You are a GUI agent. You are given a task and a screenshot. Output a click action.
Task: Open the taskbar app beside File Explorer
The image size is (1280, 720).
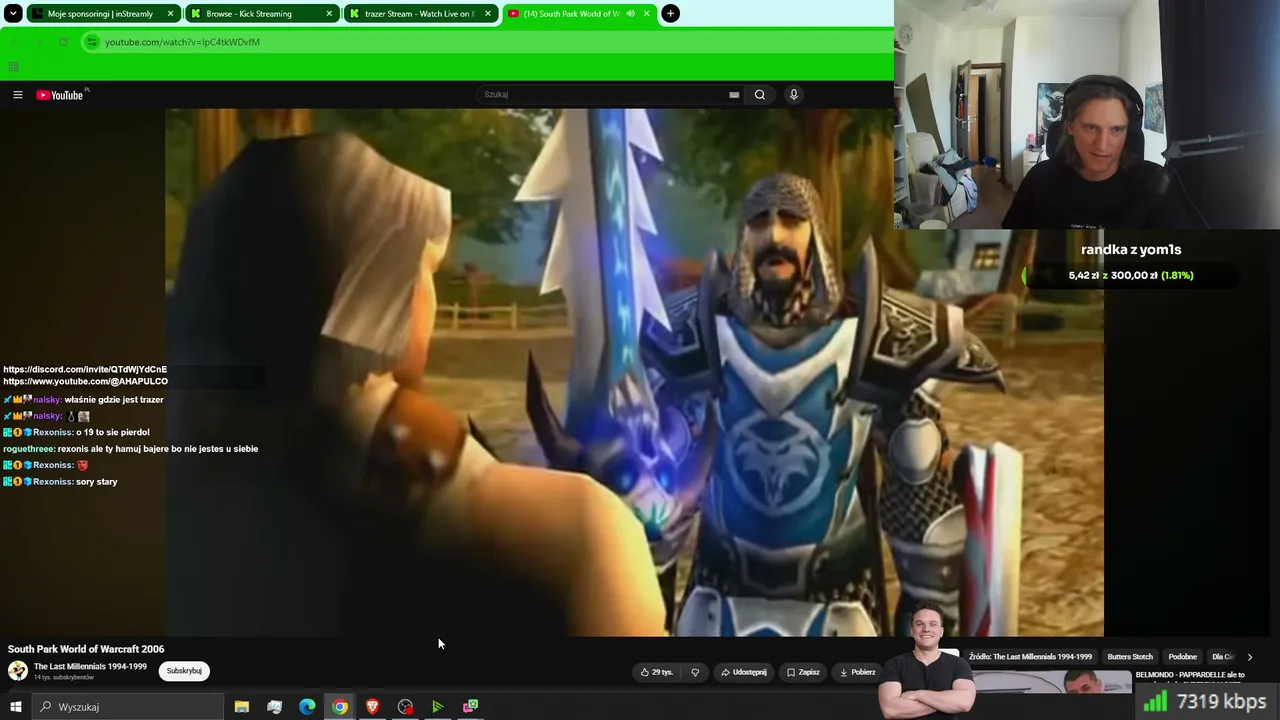[275, 707]
